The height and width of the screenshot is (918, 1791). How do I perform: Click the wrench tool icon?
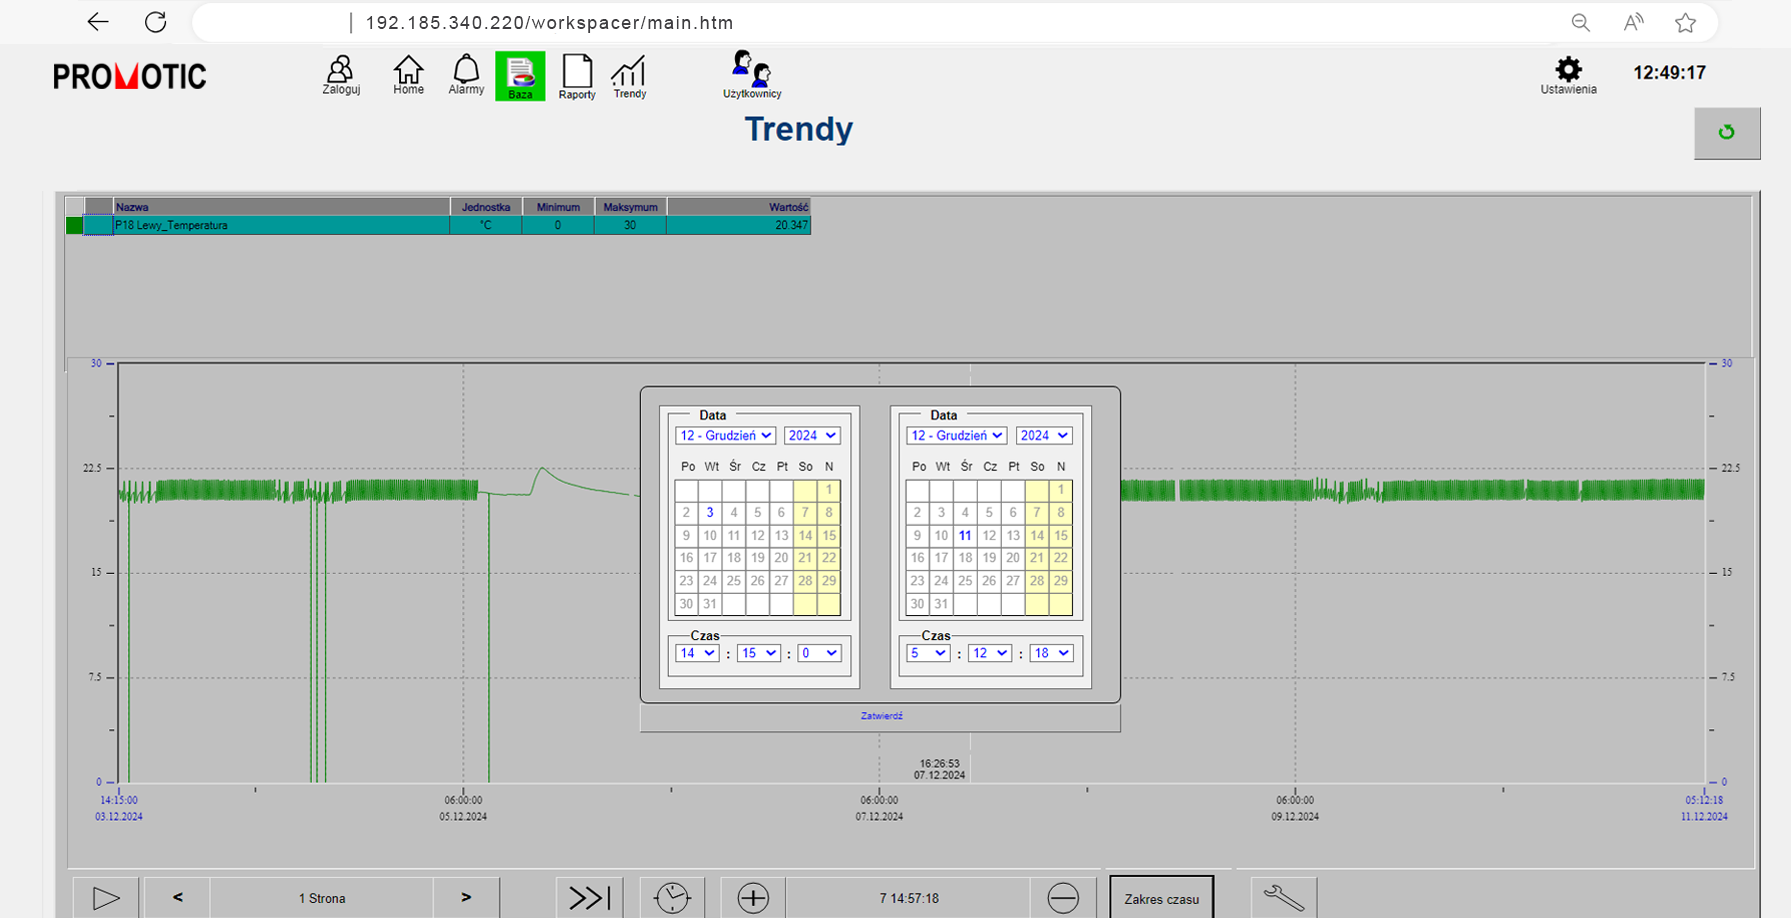[1285, 897]
